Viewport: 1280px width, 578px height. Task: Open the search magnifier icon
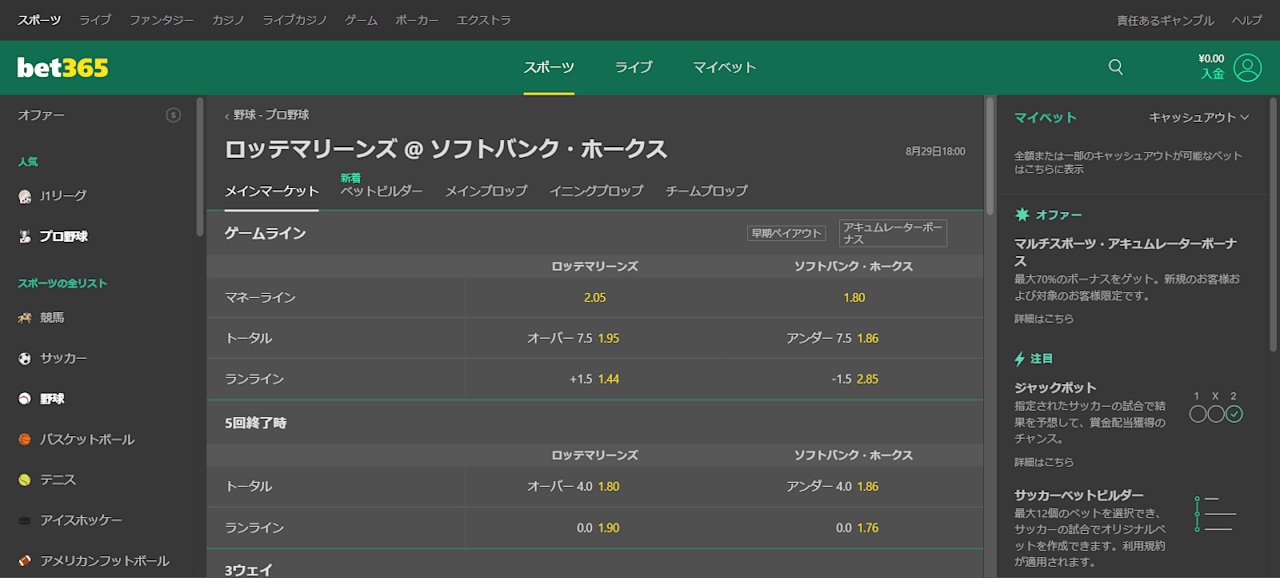(1116, 67)
